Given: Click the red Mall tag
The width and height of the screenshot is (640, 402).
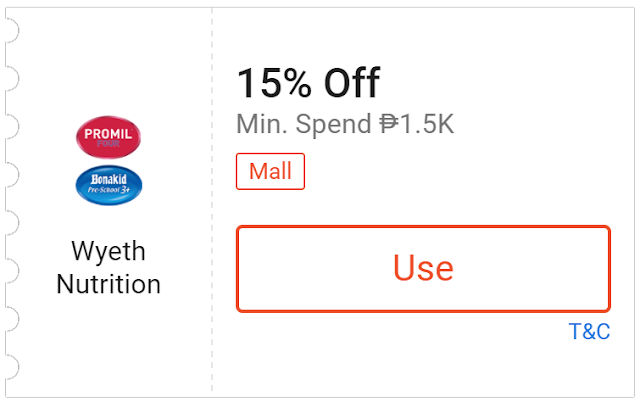Looking at the screenshot, I should (270, 171).
